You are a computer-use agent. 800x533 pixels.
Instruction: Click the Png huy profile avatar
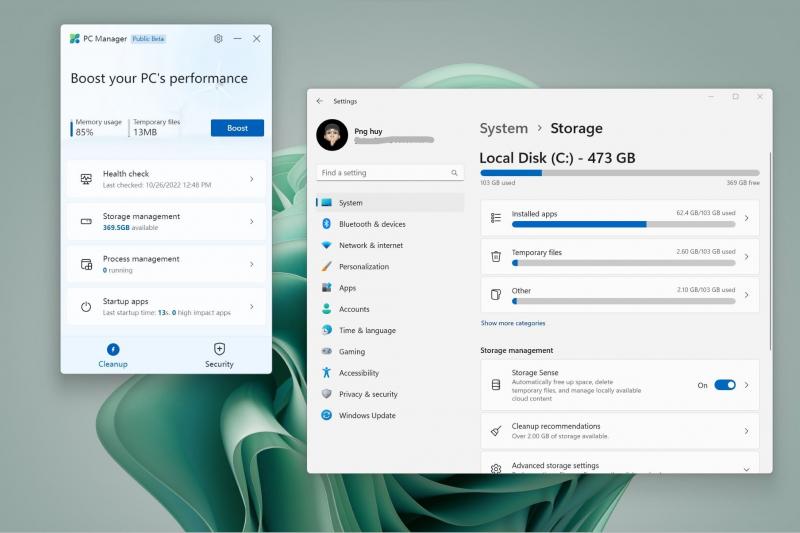click(332, 135)
